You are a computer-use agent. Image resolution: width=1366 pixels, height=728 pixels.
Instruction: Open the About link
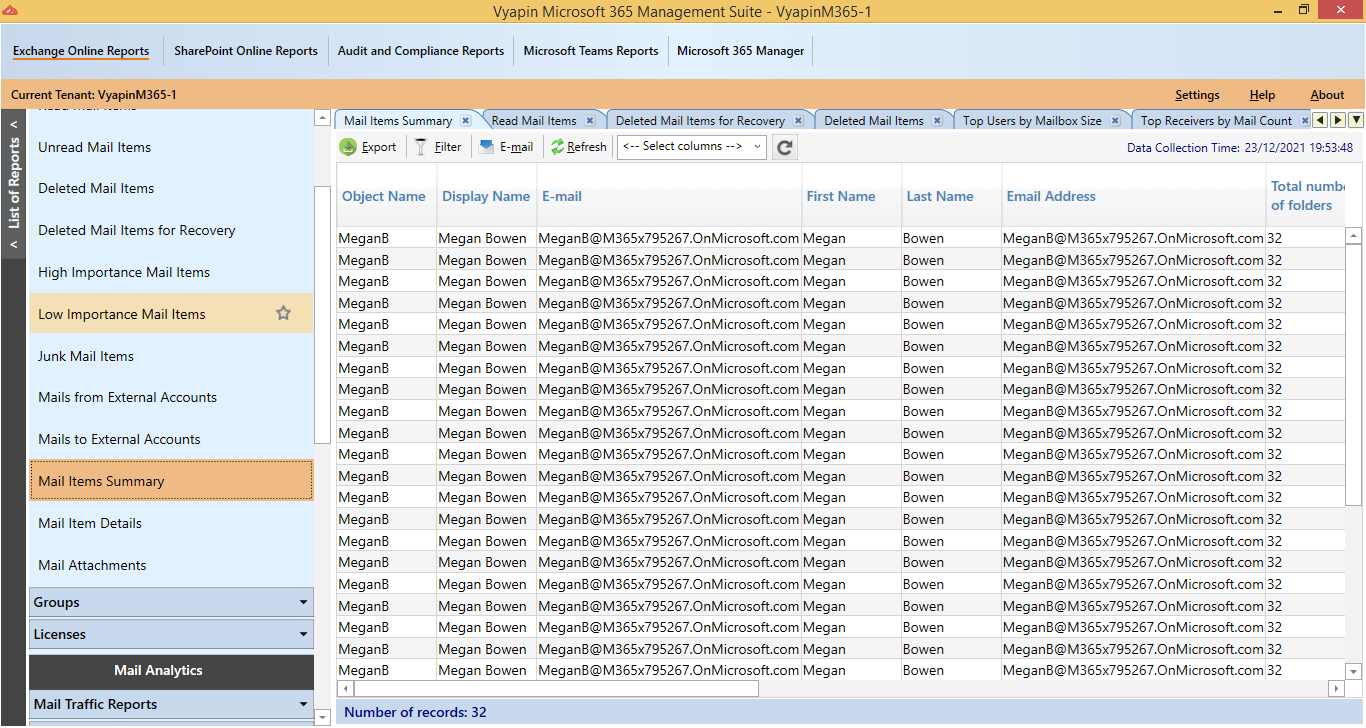coord(1327,95)
